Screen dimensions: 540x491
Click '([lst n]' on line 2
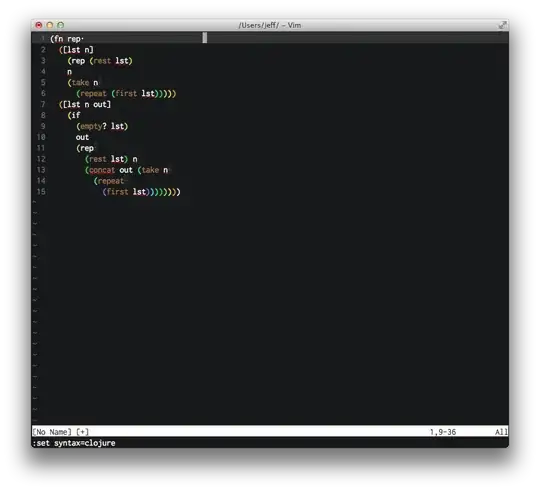point(76,50)
